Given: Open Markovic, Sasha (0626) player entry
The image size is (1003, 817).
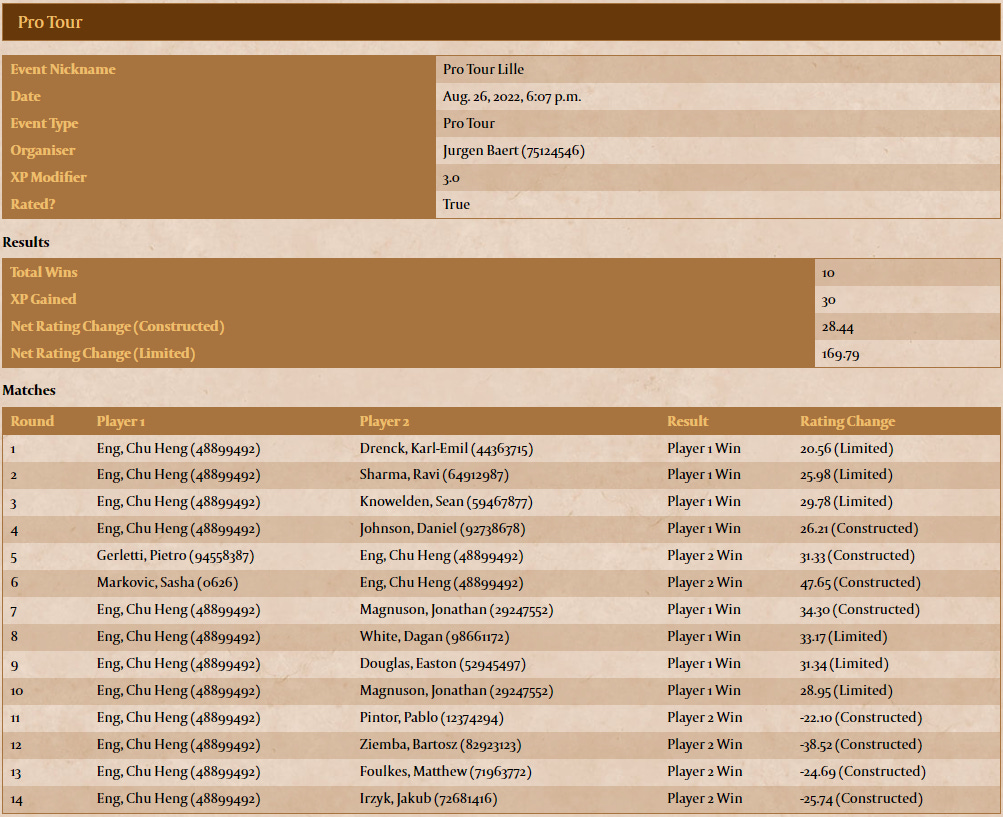Looking at the screenshot, I should pyautogui.click(x=168, y=583).
